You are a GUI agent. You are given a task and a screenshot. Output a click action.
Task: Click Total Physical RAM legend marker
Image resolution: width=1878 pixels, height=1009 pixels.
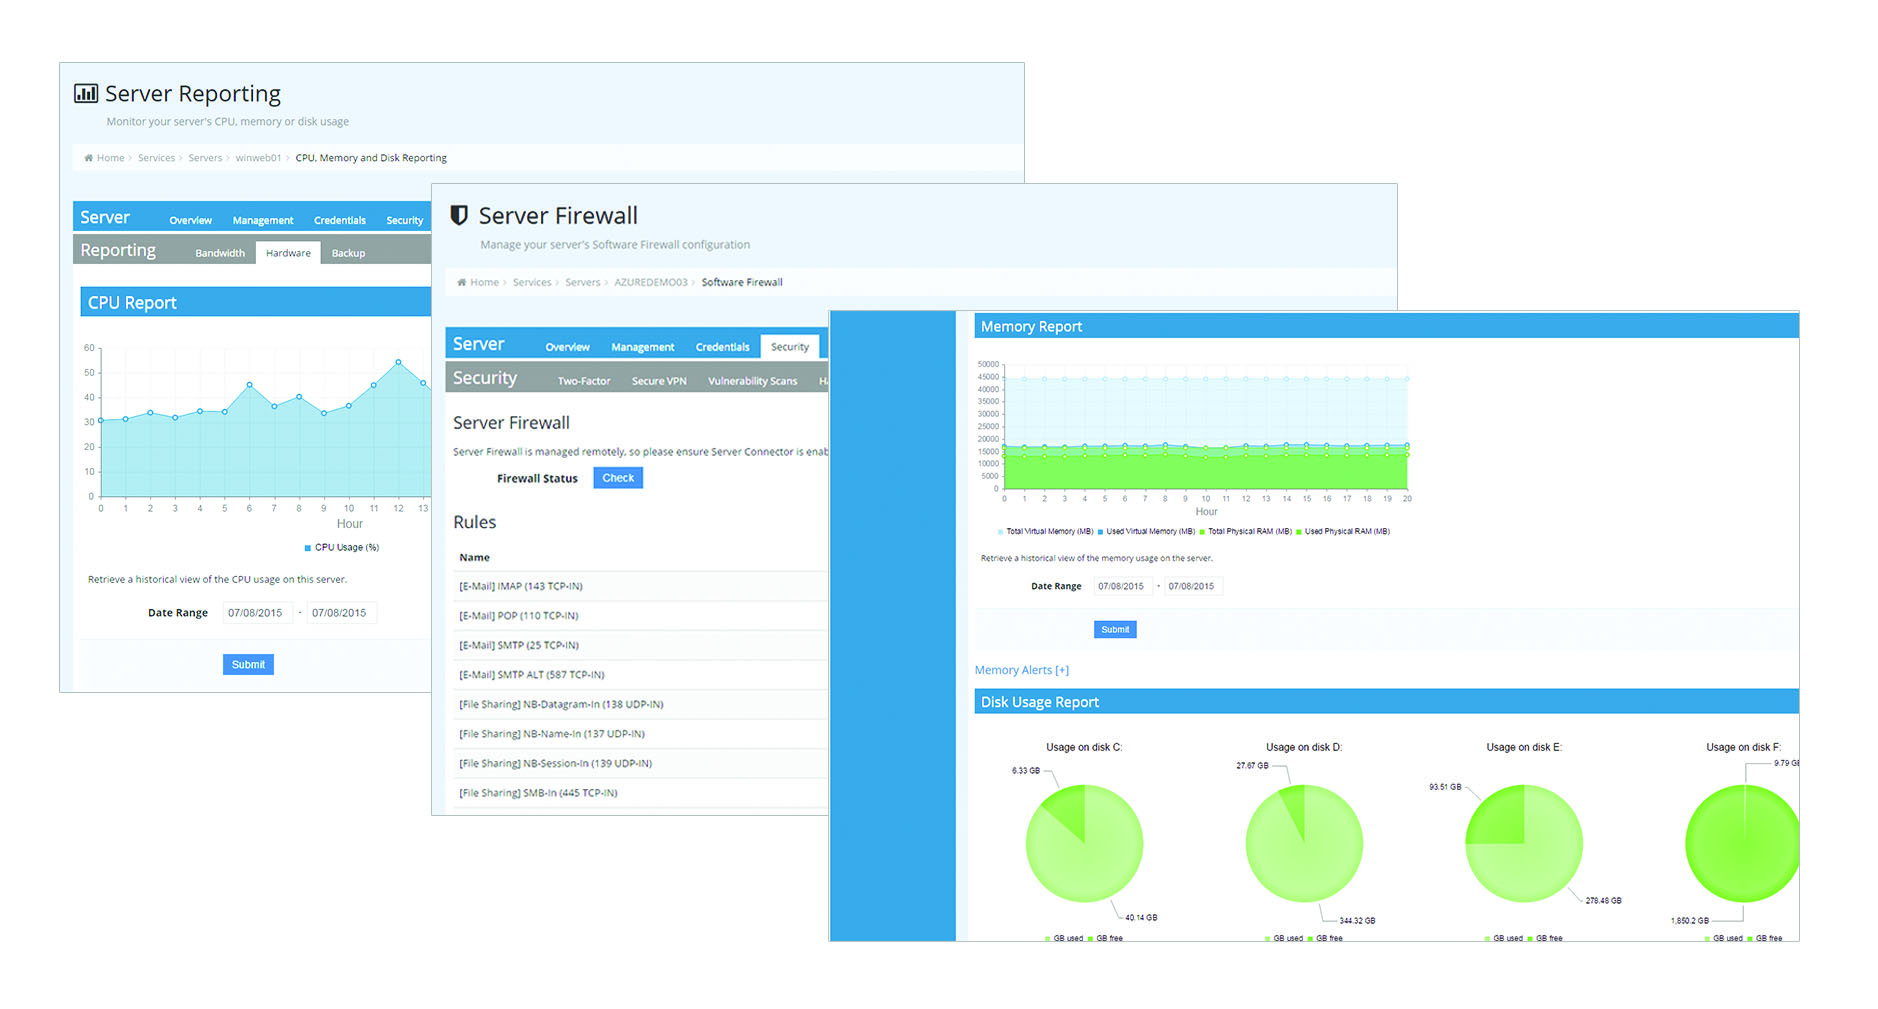1202,532
